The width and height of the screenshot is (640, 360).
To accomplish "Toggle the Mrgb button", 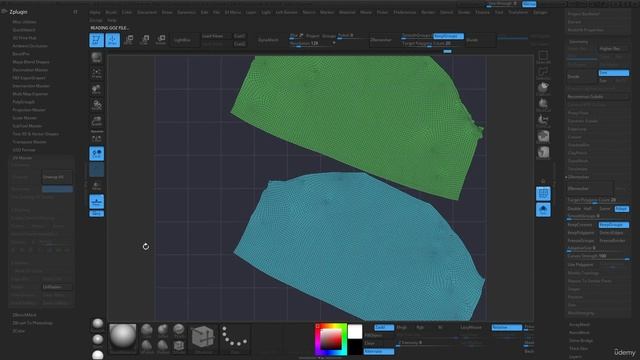I will point(402,327).
